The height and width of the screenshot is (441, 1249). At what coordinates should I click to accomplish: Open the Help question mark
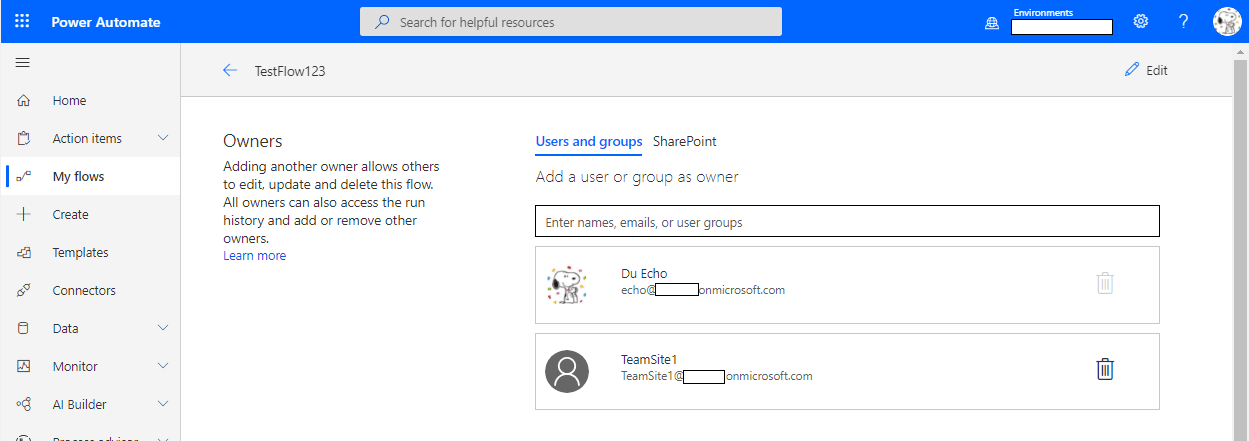[1183, 21]
